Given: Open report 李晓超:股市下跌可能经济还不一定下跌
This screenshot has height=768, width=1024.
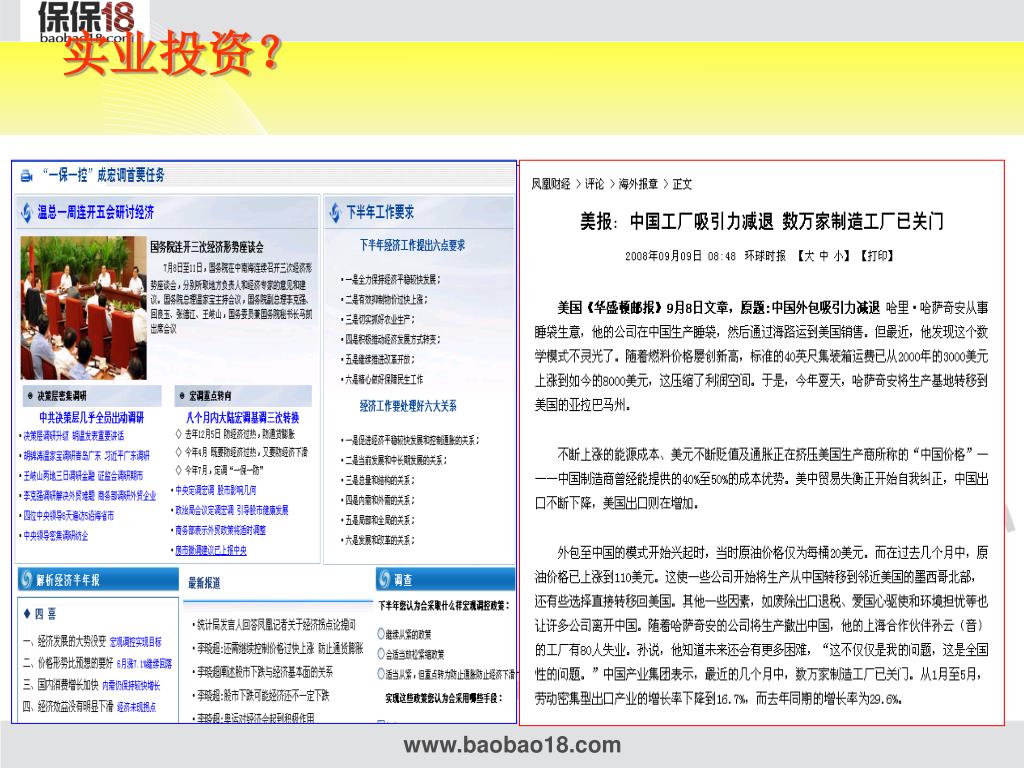Looking at the screenshot, I should click(263, 696).
